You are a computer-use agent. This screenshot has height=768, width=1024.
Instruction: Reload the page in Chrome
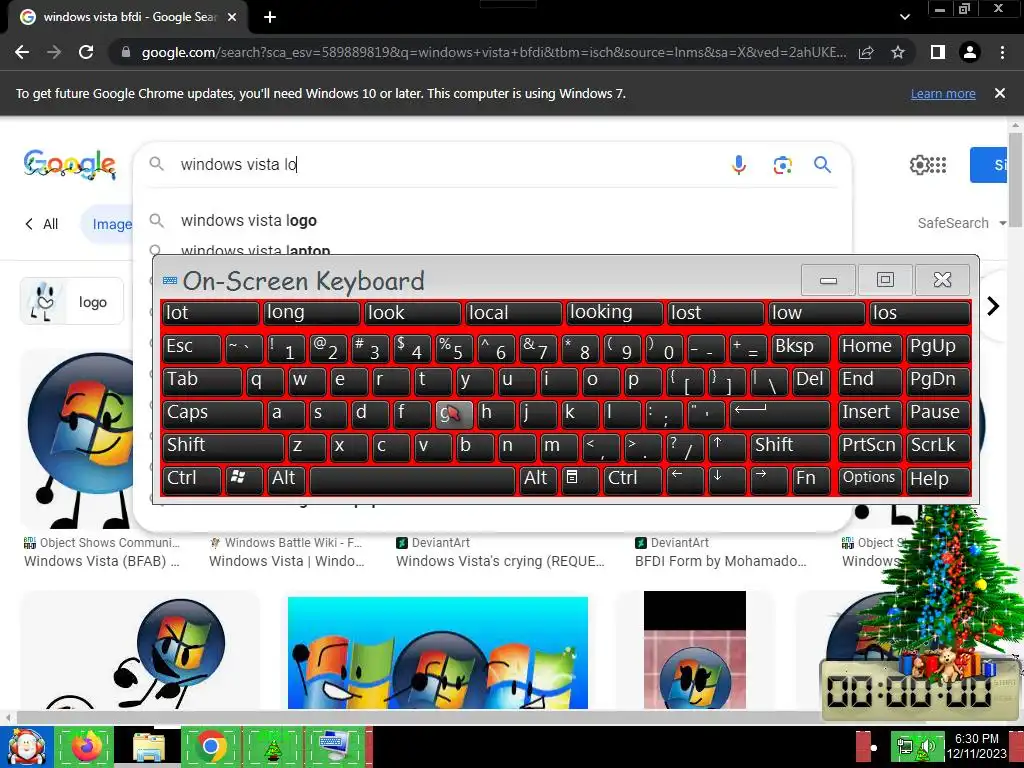coord(86,52)
